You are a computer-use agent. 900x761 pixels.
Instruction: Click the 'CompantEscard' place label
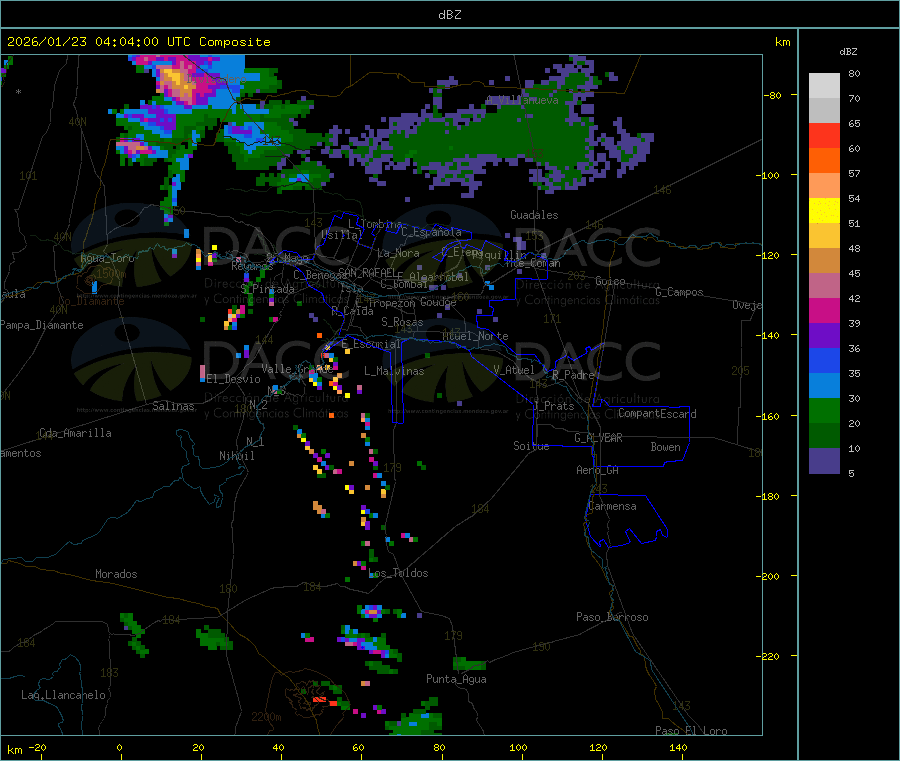click(x=657, y=414)
